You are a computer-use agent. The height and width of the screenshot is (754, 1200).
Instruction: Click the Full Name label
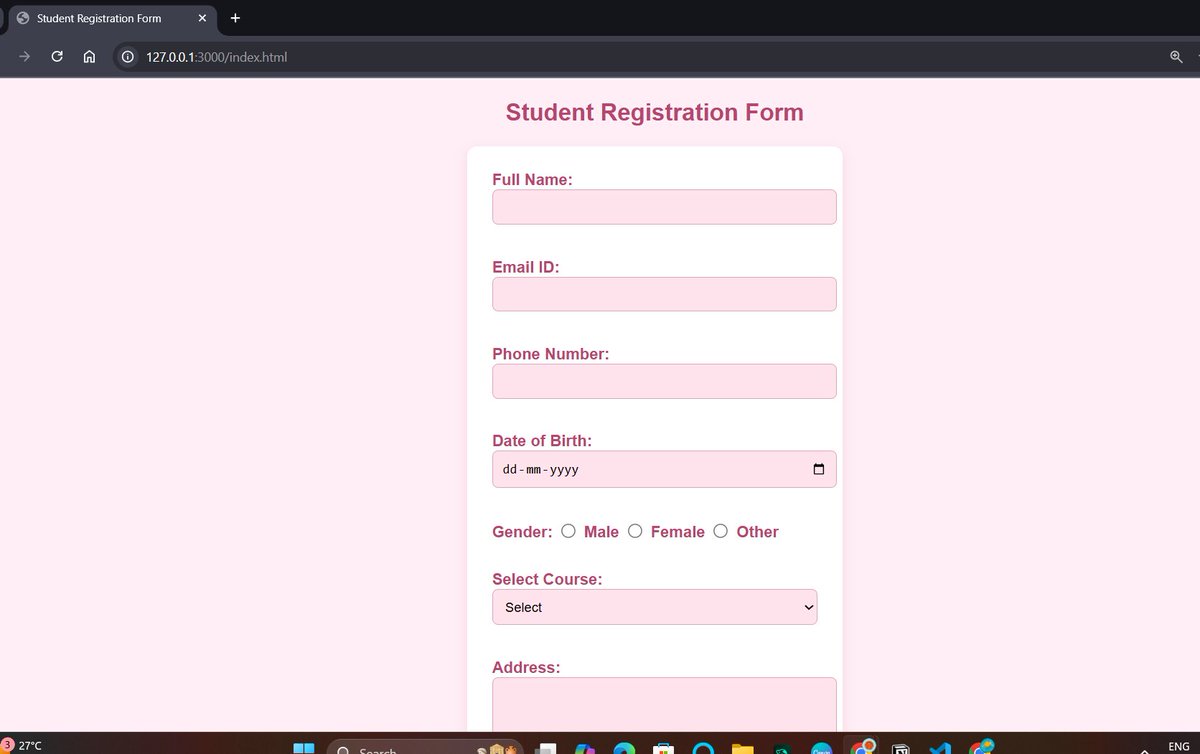click(x=532, y=179)
